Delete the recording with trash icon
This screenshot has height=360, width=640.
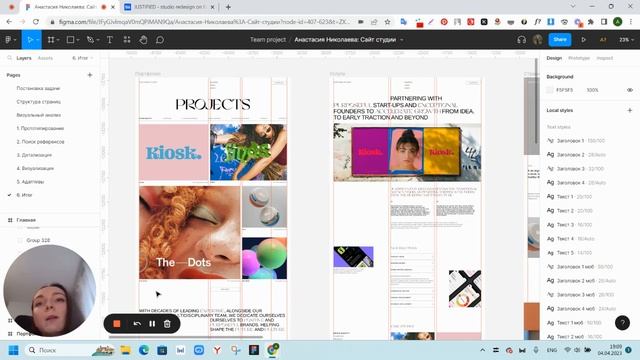(167, 324)
